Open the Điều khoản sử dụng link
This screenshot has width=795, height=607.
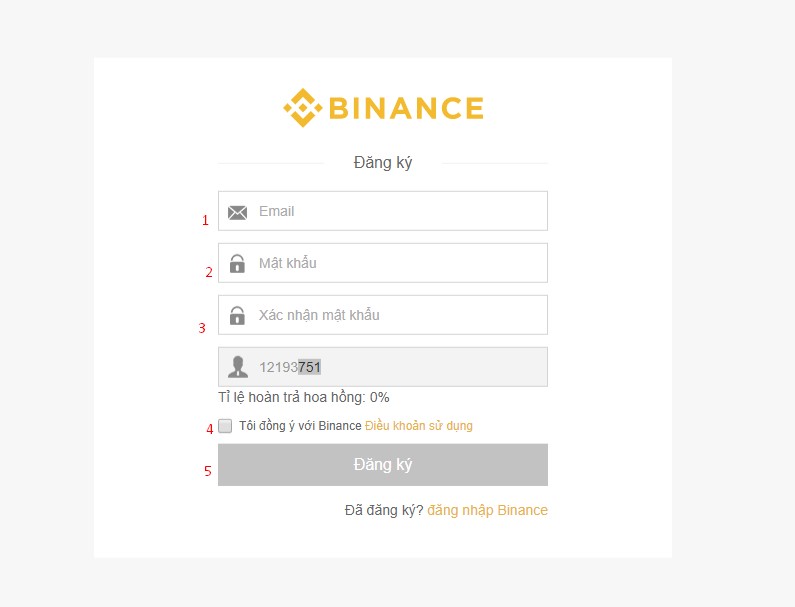click(419, 426)
